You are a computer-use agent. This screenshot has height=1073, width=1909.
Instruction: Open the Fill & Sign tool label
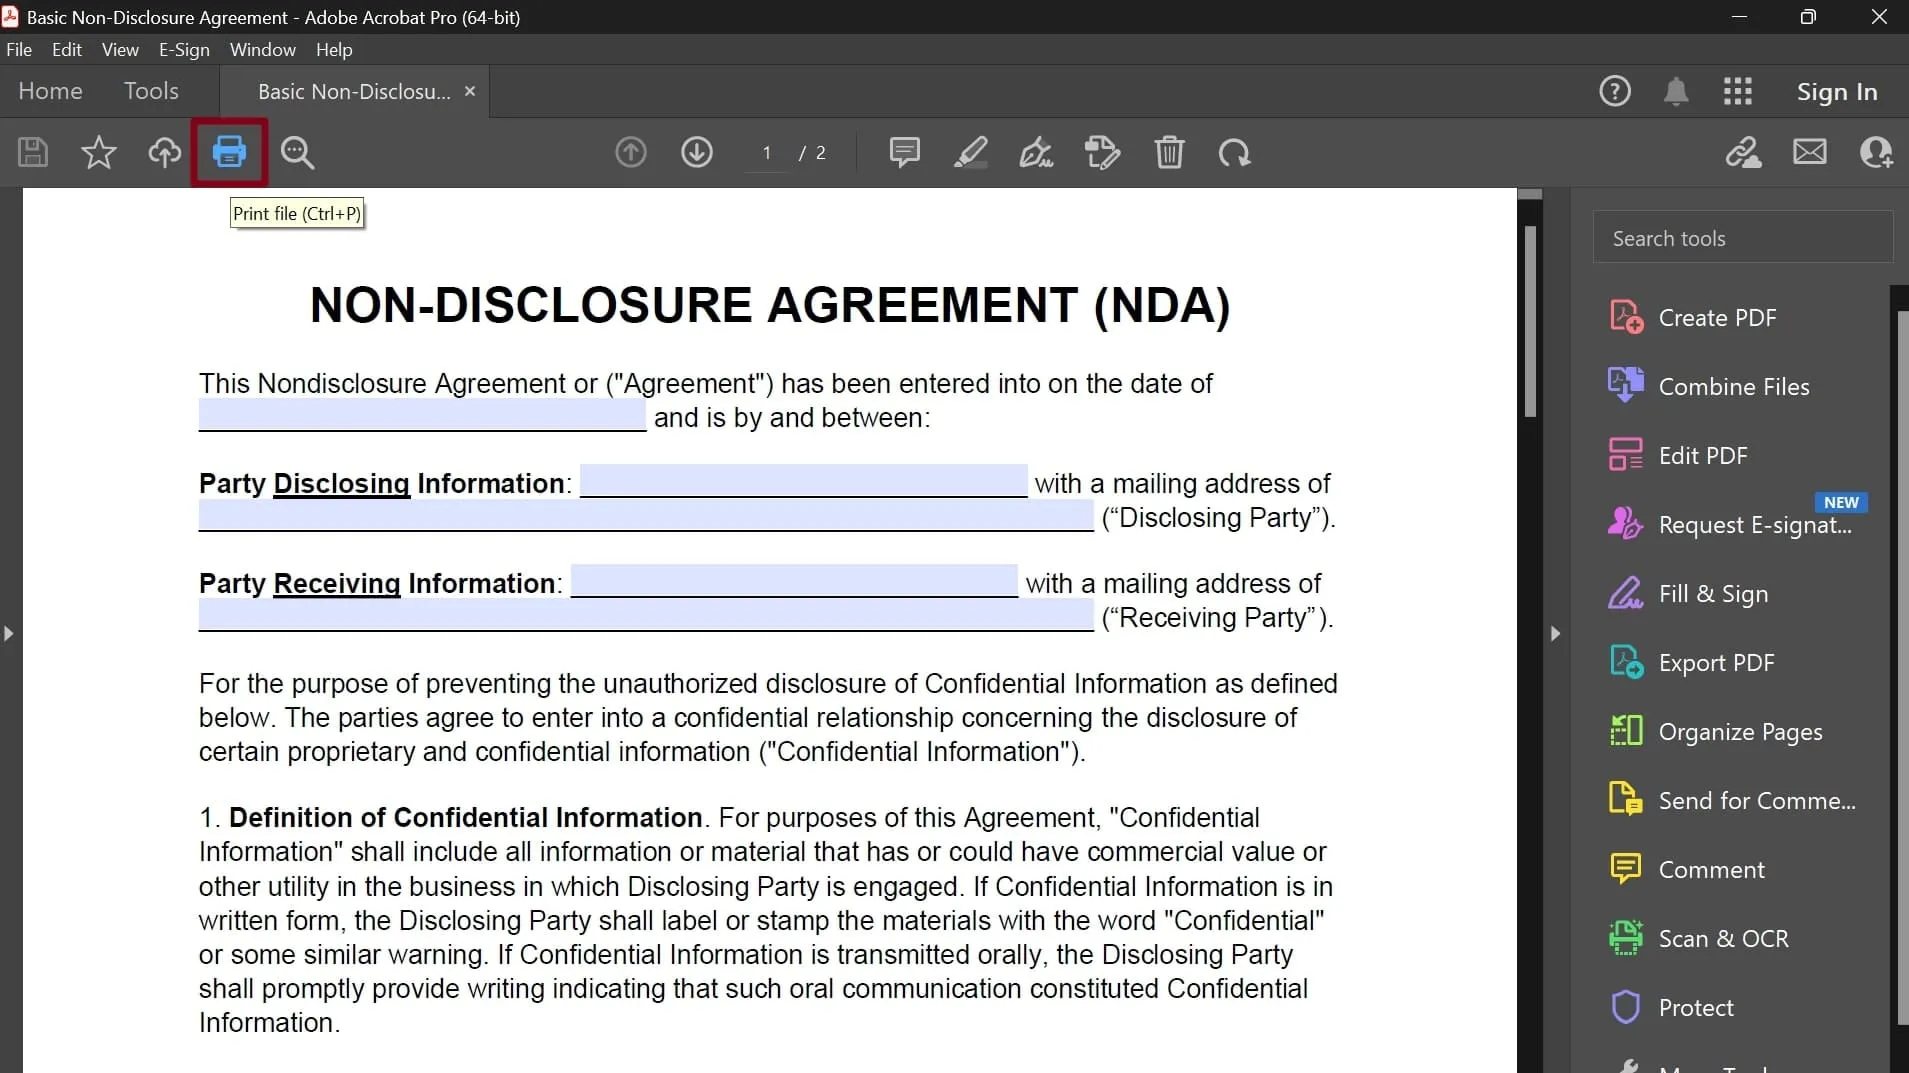pyautogui.click(x=1713, y=594)
